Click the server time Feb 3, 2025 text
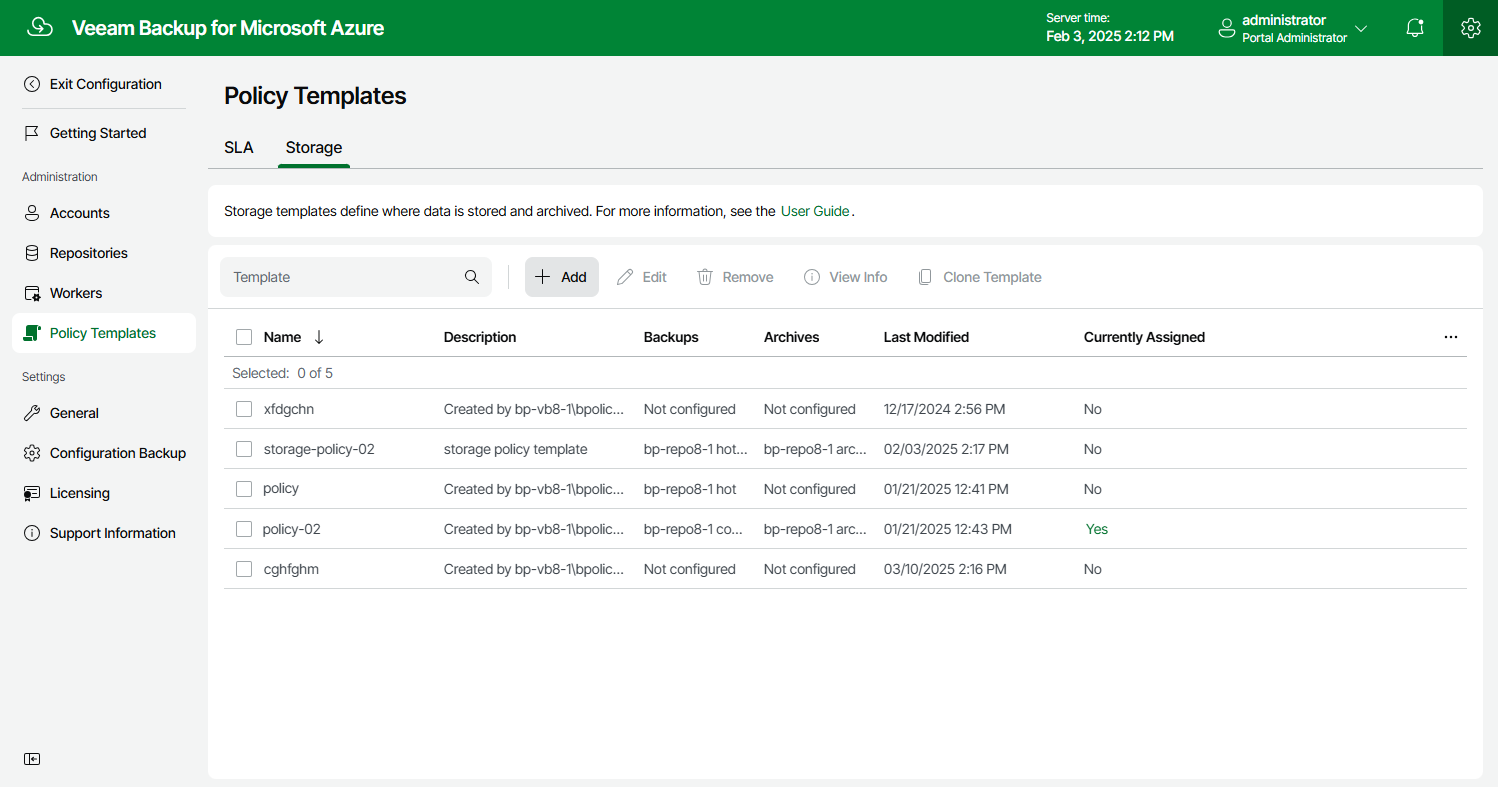 pos(1110,36)
